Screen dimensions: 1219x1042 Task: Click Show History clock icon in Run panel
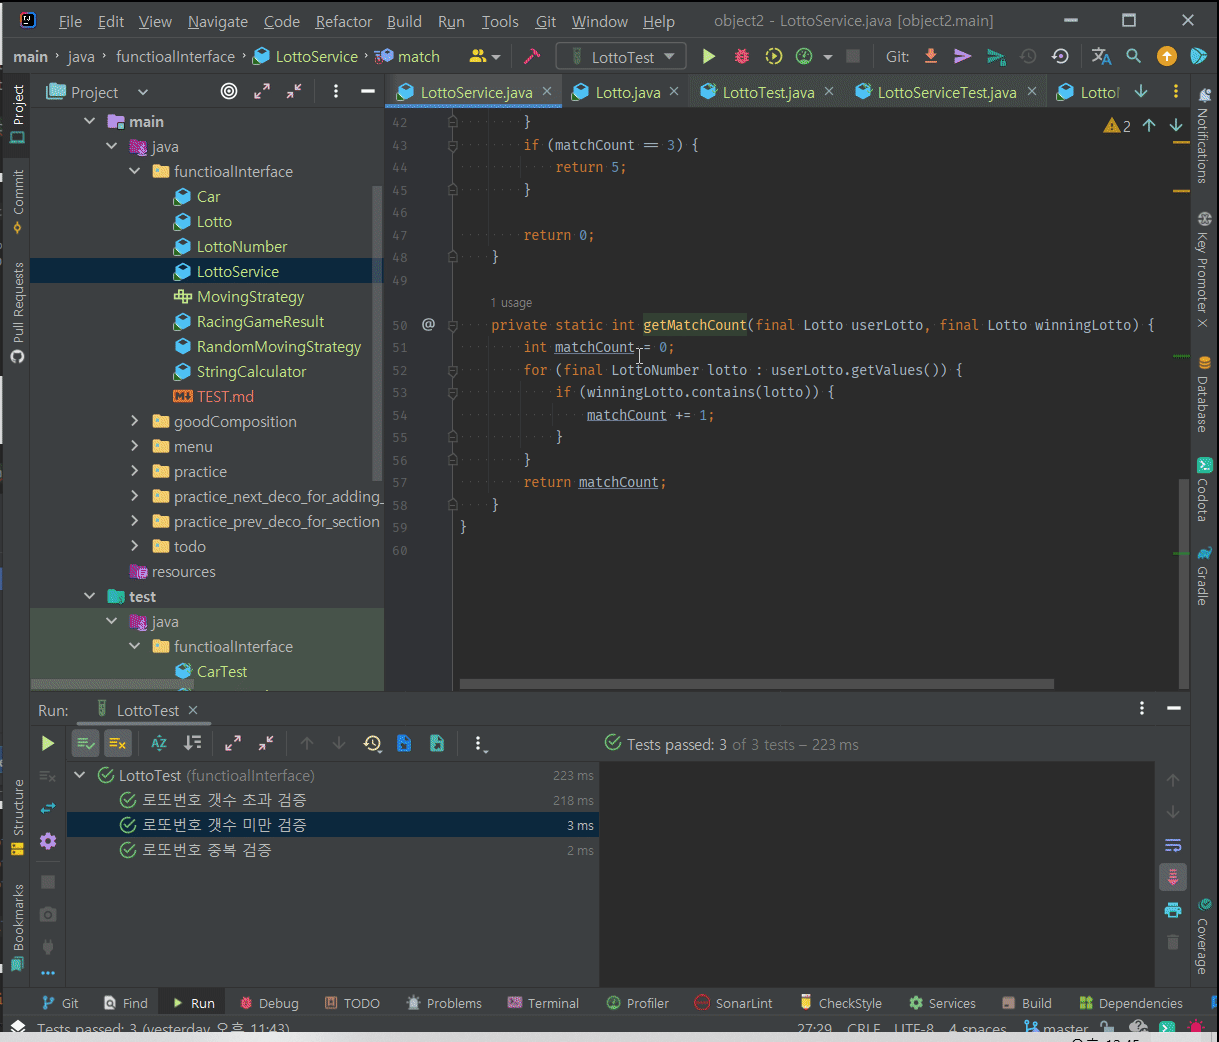point(372,743)
